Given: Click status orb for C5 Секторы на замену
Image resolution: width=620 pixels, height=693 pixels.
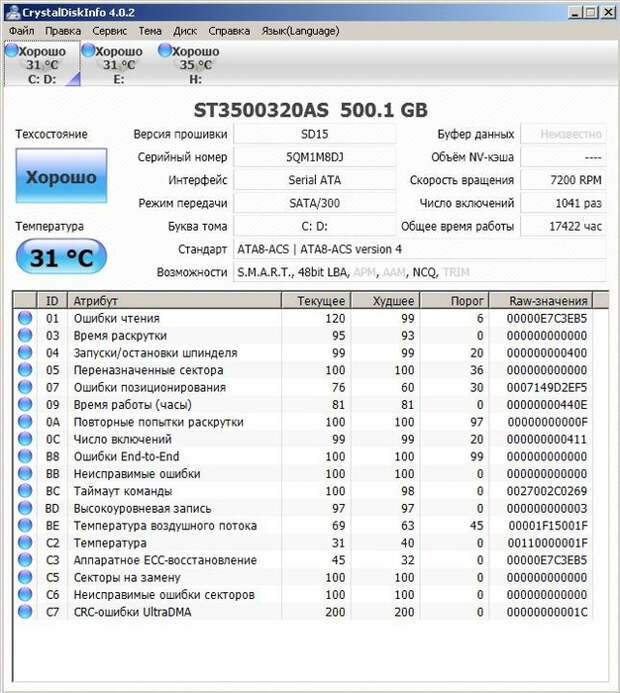Looking at the screenshot, I should point(25,577).
